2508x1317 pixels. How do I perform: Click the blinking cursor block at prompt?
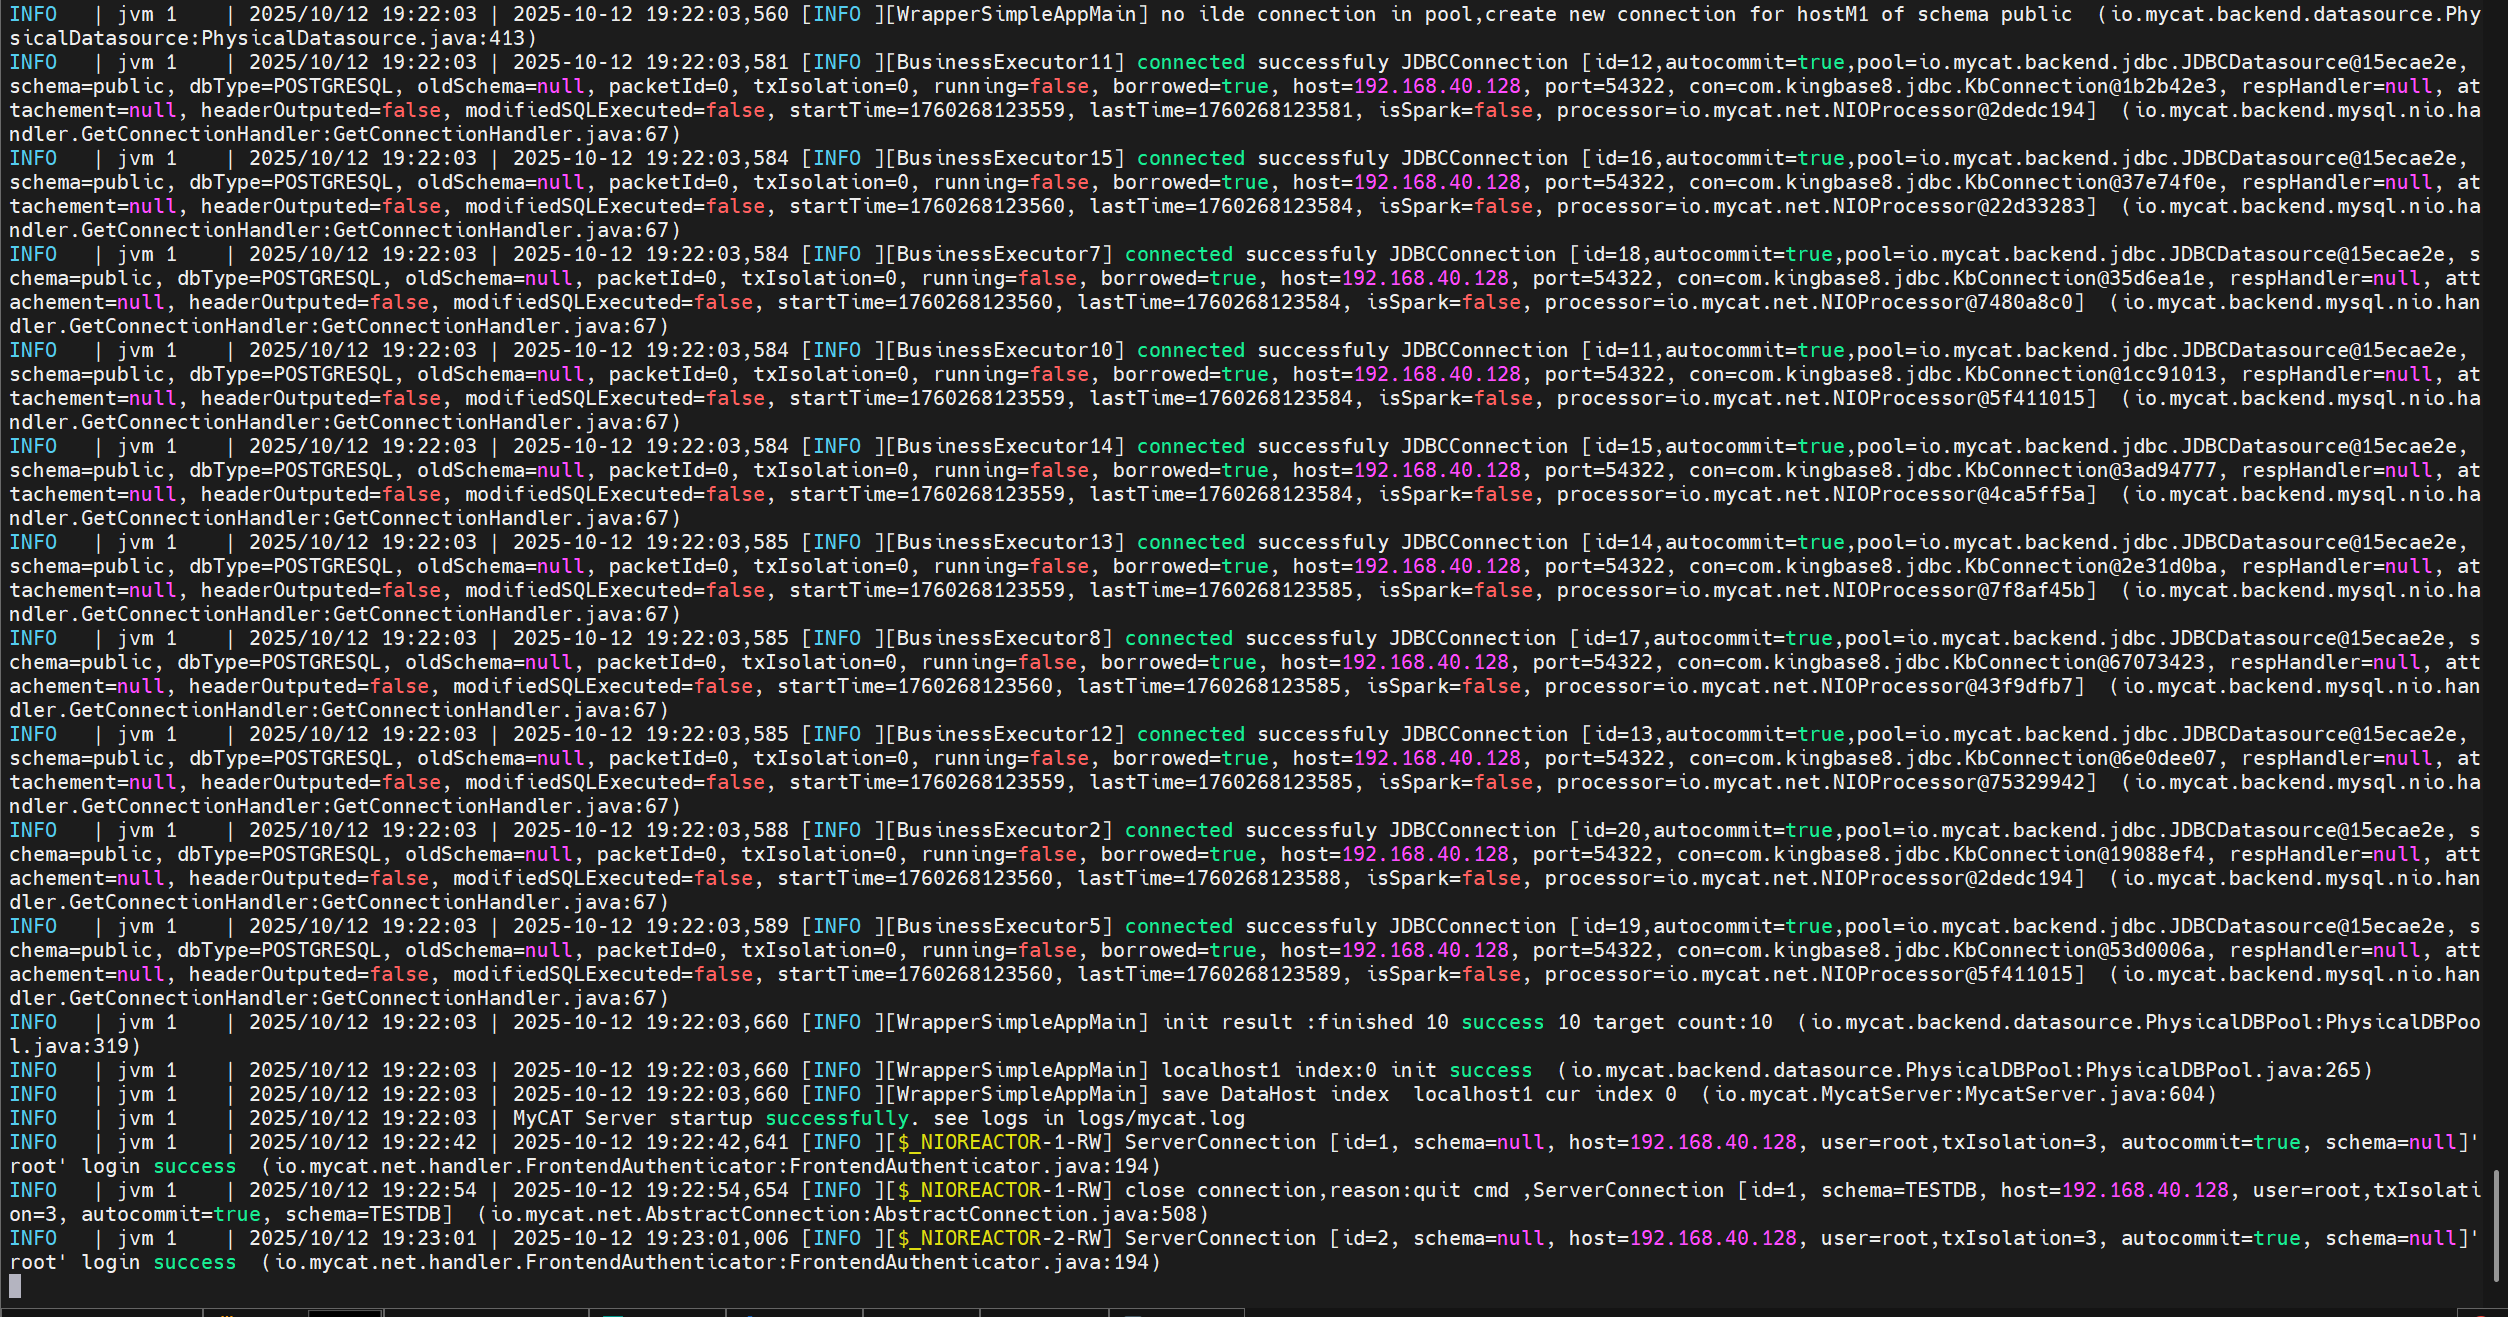point(15,1286)
